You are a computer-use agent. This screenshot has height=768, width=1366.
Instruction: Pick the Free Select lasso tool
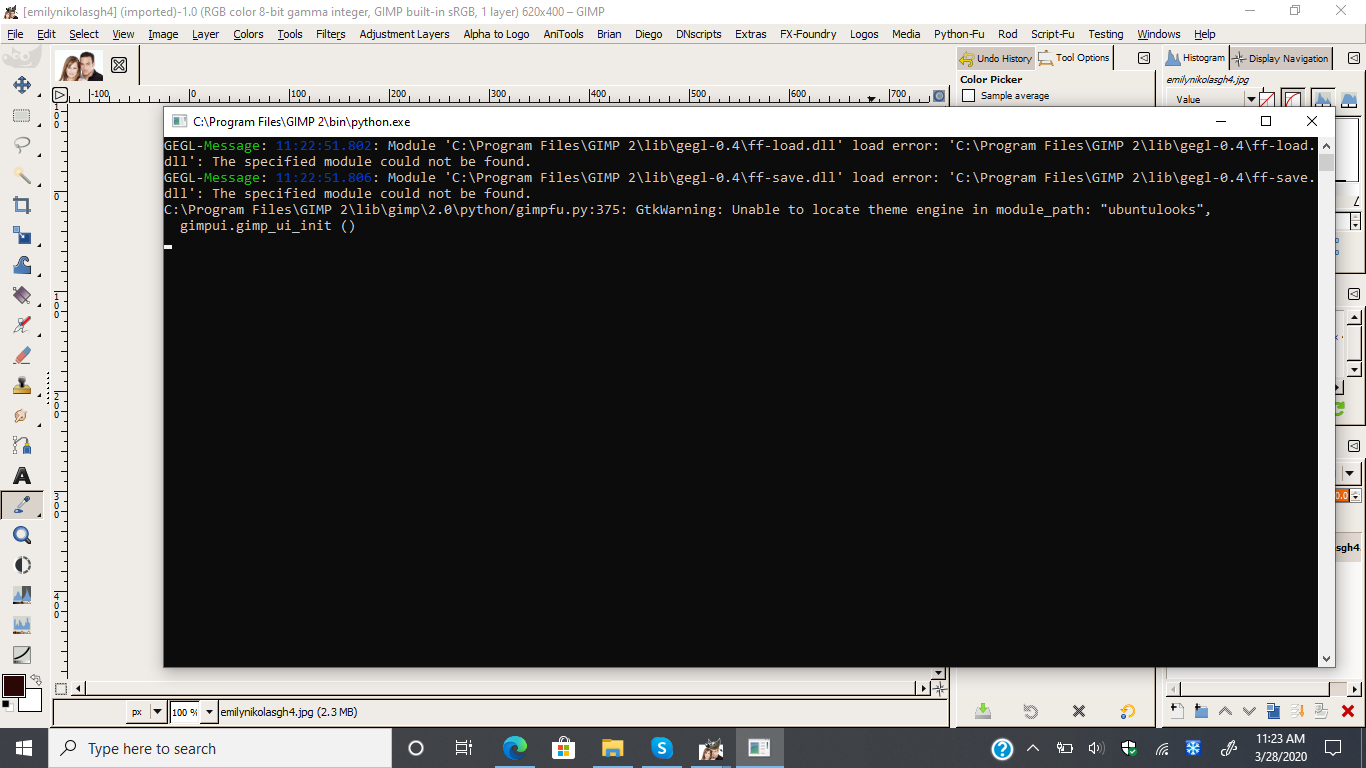(x=21, y=146)
